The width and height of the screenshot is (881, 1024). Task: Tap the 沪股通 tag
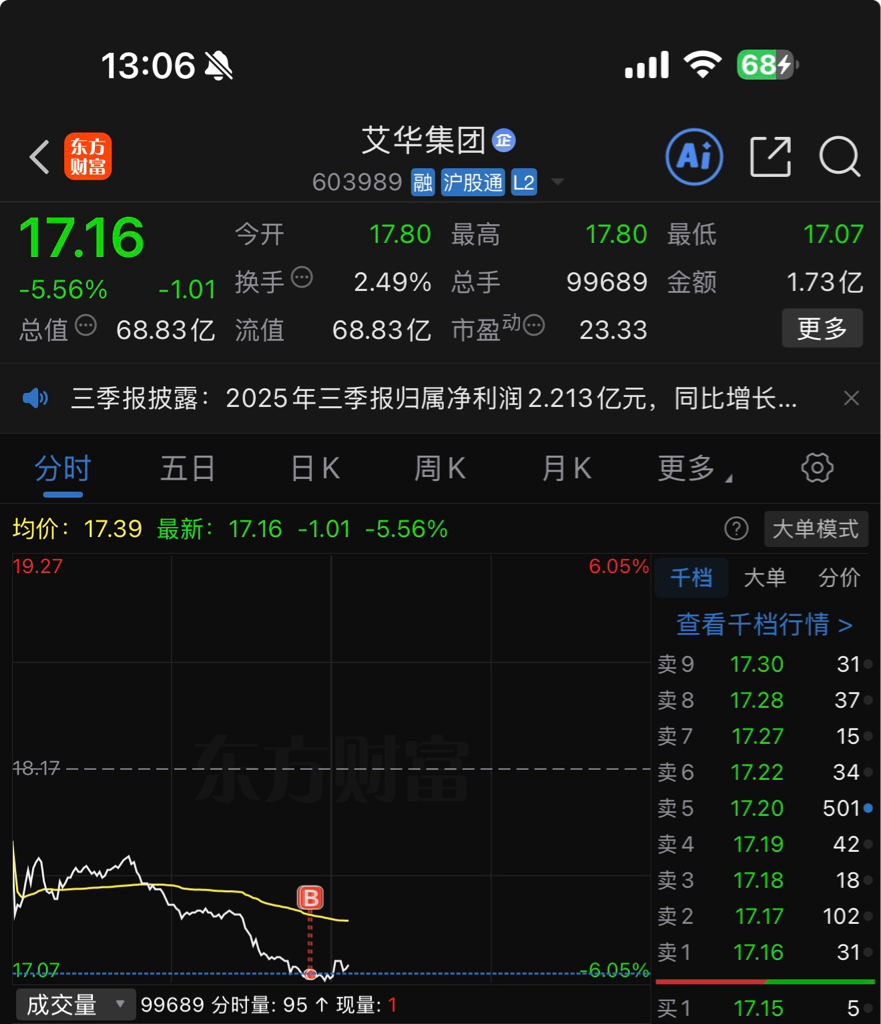point(473,182)
